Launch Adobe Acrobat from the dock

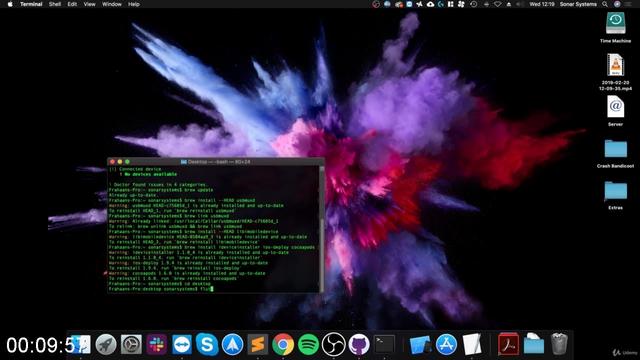(508, 344)
